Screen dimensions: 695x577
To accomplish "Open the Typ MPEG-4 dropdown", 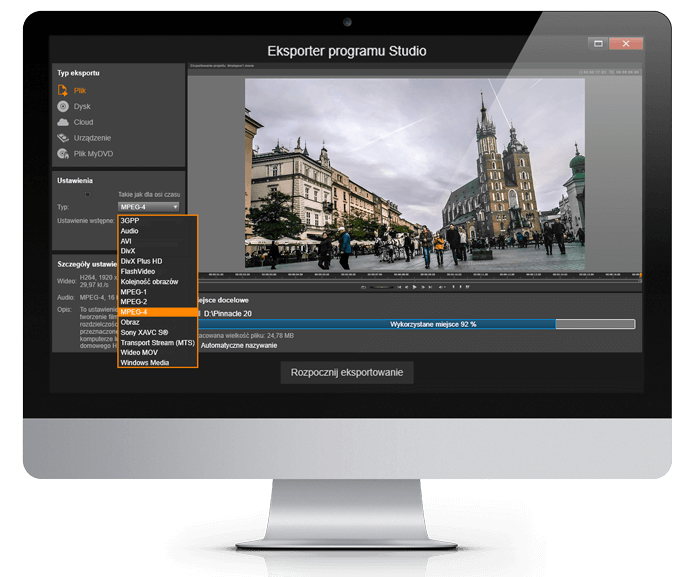I will pyautogui.click(x=148, y=206).
